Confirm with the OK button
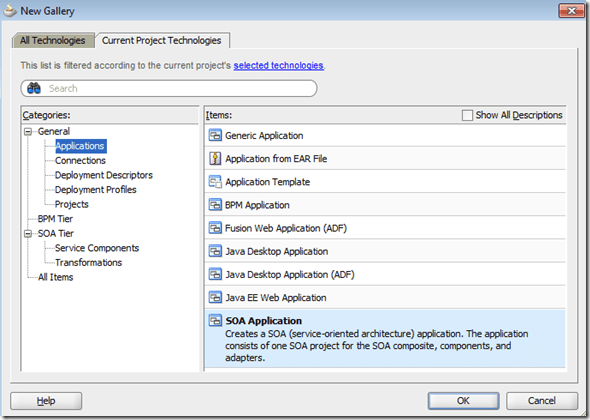Screen dimensions: 590x420 [x=463, y=401]
